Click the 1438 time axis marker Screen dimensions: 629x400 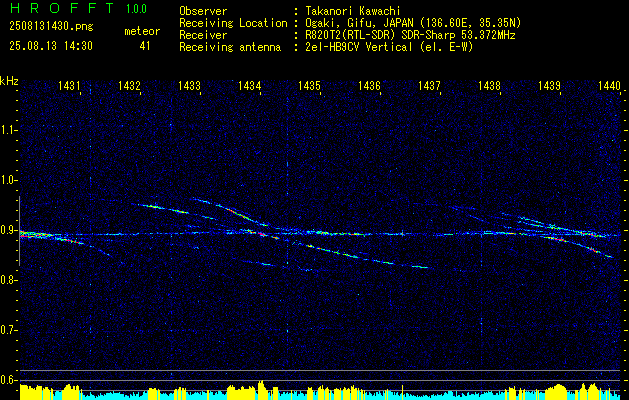(489, 85)
